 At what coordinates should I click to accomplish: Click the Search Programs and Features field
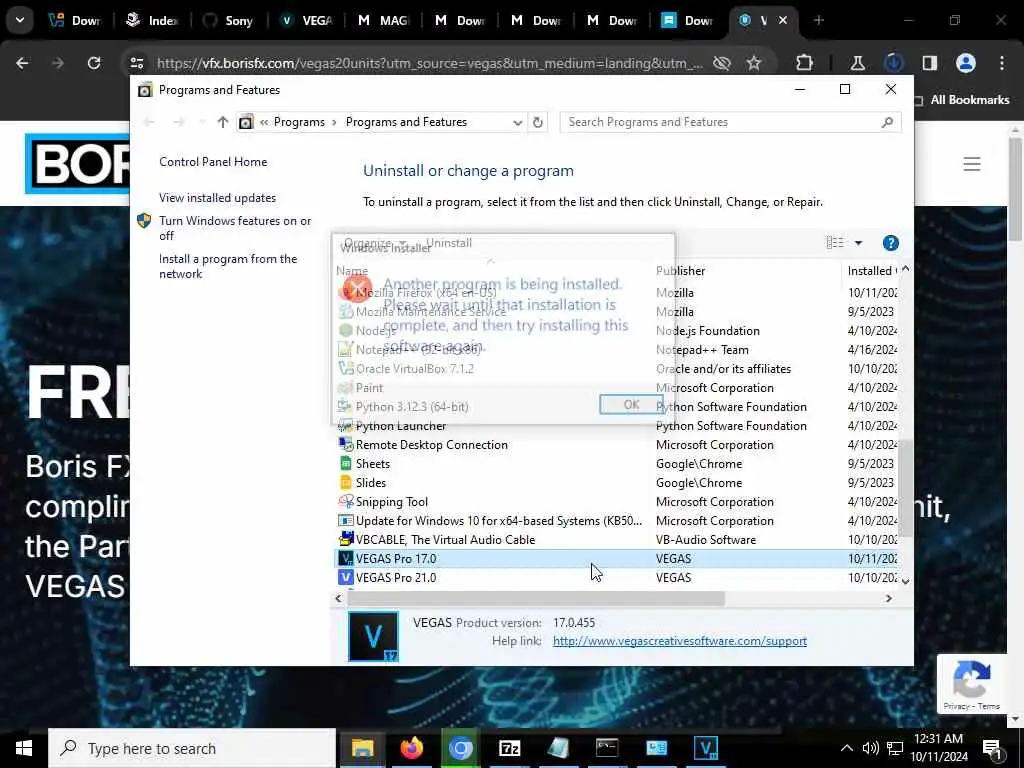730,122
